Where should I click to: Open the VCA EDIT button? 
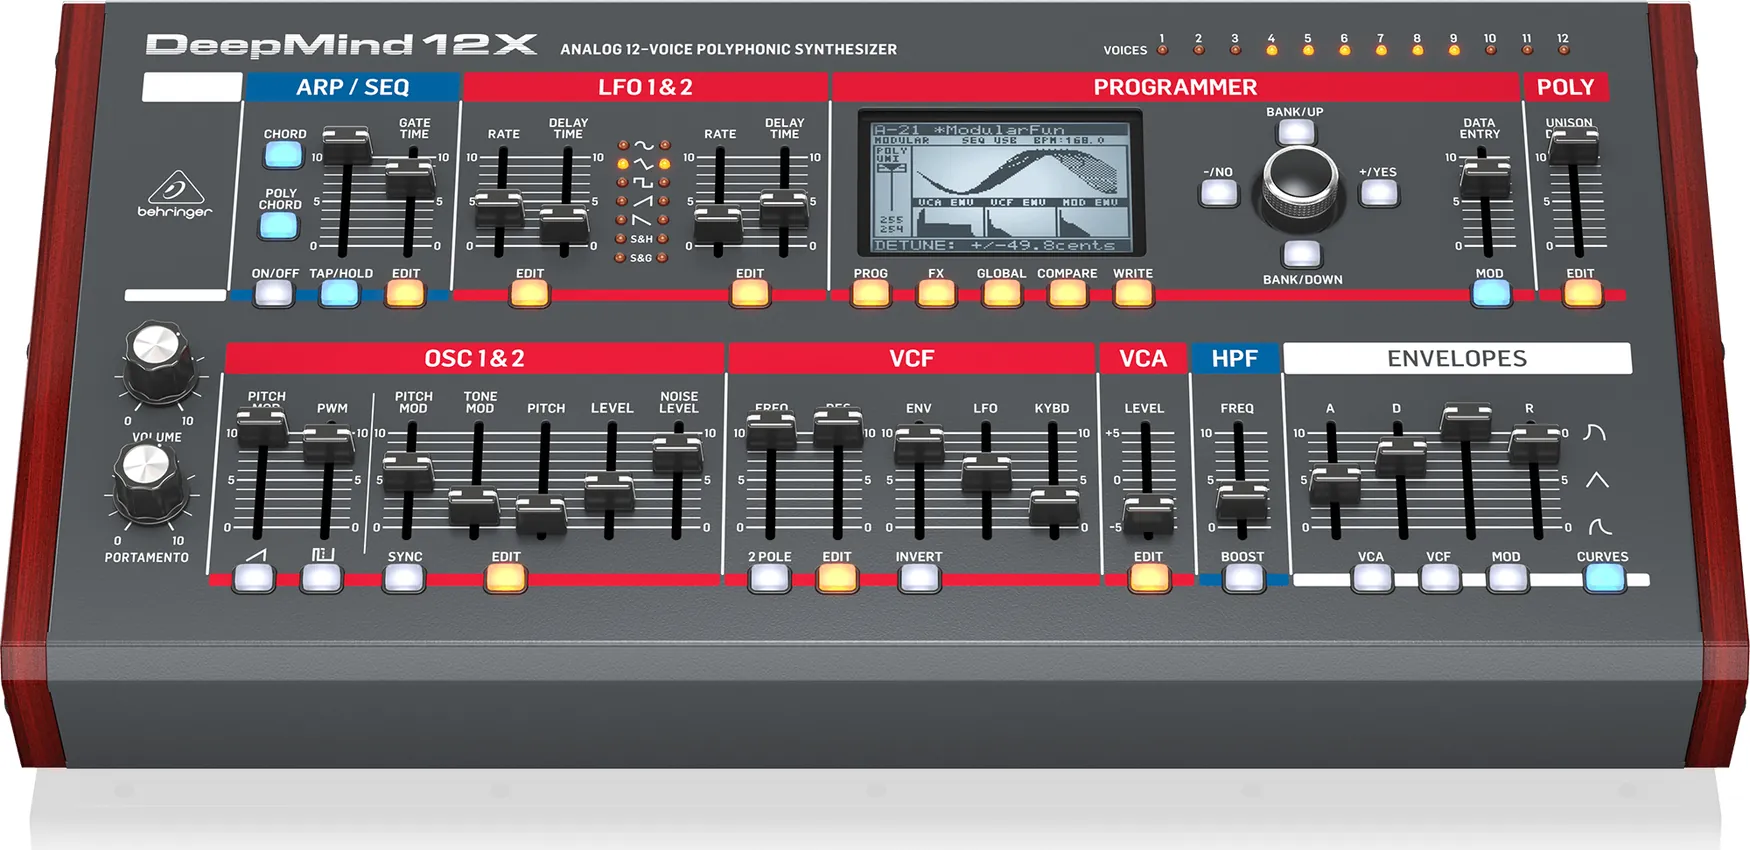pyautogui.click(x=1148, y=578)
